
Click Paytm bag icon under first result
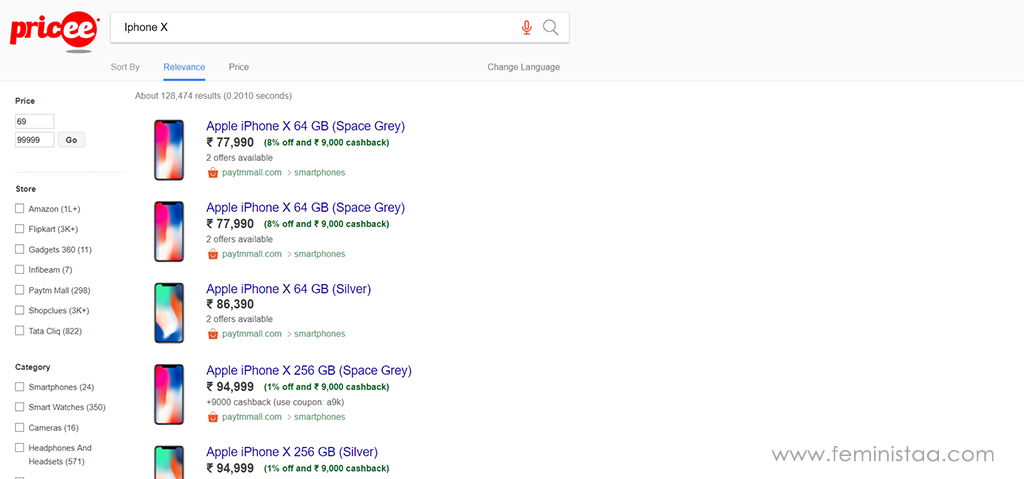(212, 173)
